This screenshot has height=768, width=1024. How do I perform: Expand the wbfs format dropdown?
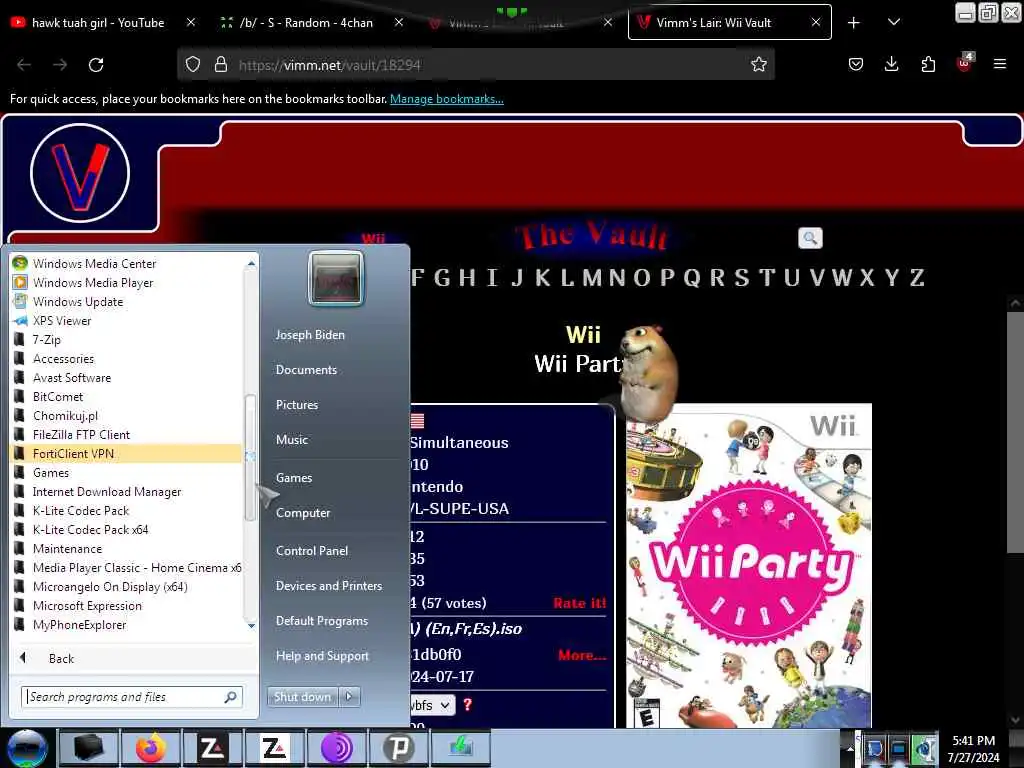point(432,705)
